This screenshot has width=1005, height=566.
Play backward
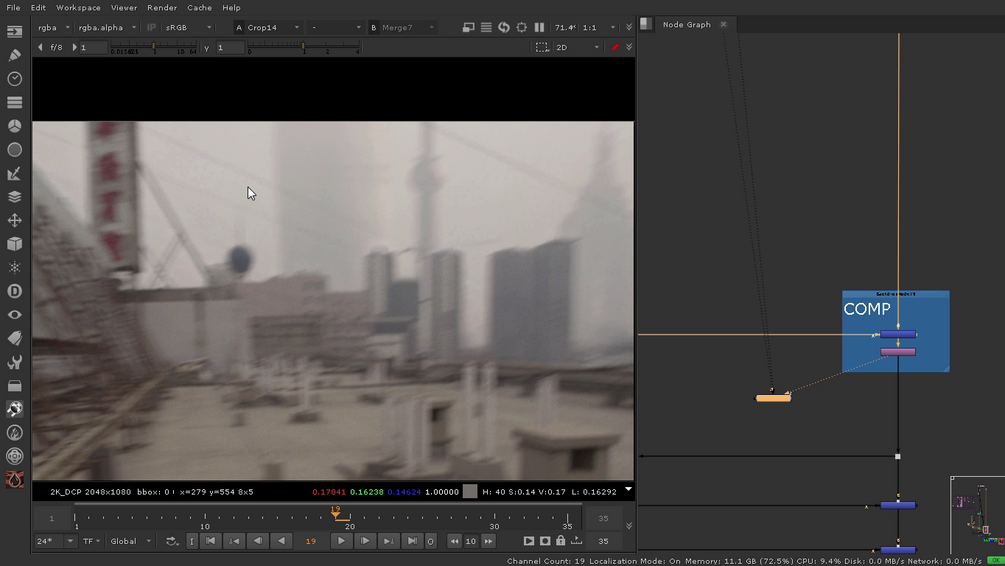pyautogui.click(x=281, y=541)
